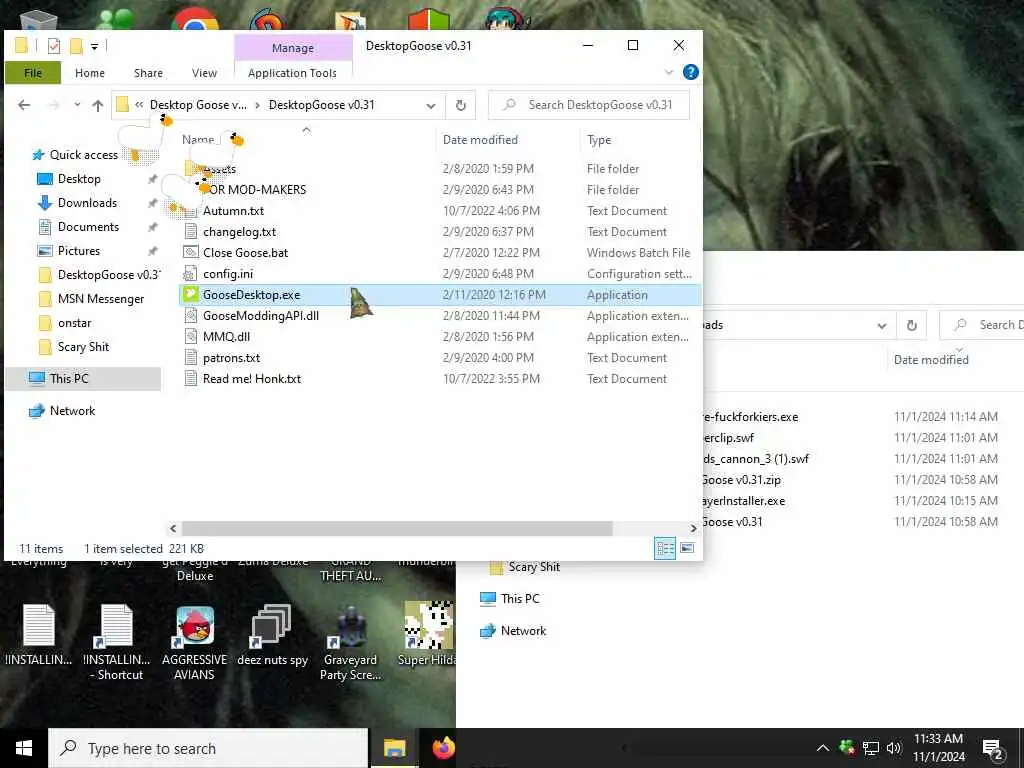Click the taskbar Type here to search box
The image size is (1024, 768).
tap(208, 748)
